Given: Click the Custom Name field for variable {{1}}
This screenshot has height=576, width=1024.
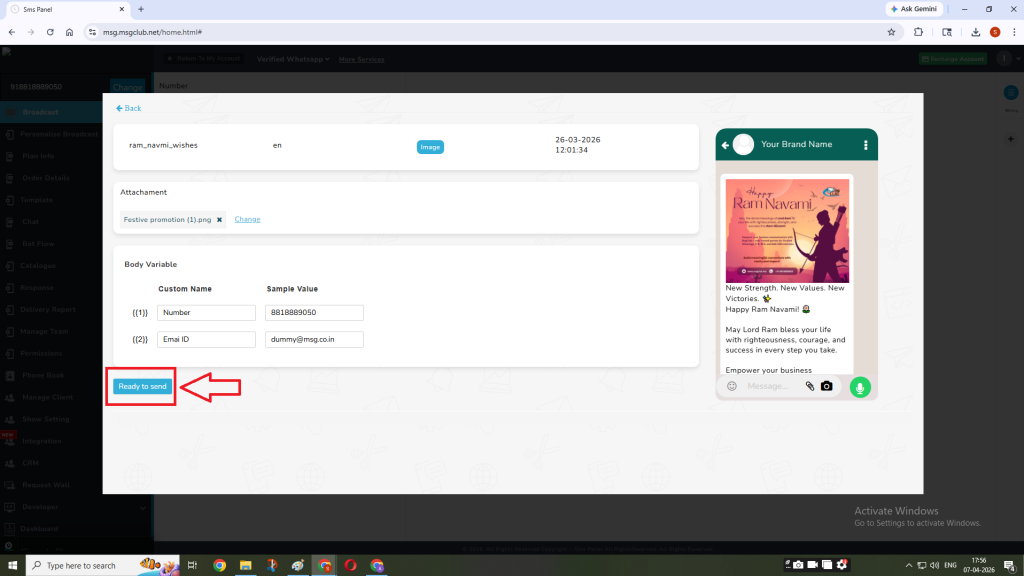Looking at the screenshot, I should tap(206, 312).
